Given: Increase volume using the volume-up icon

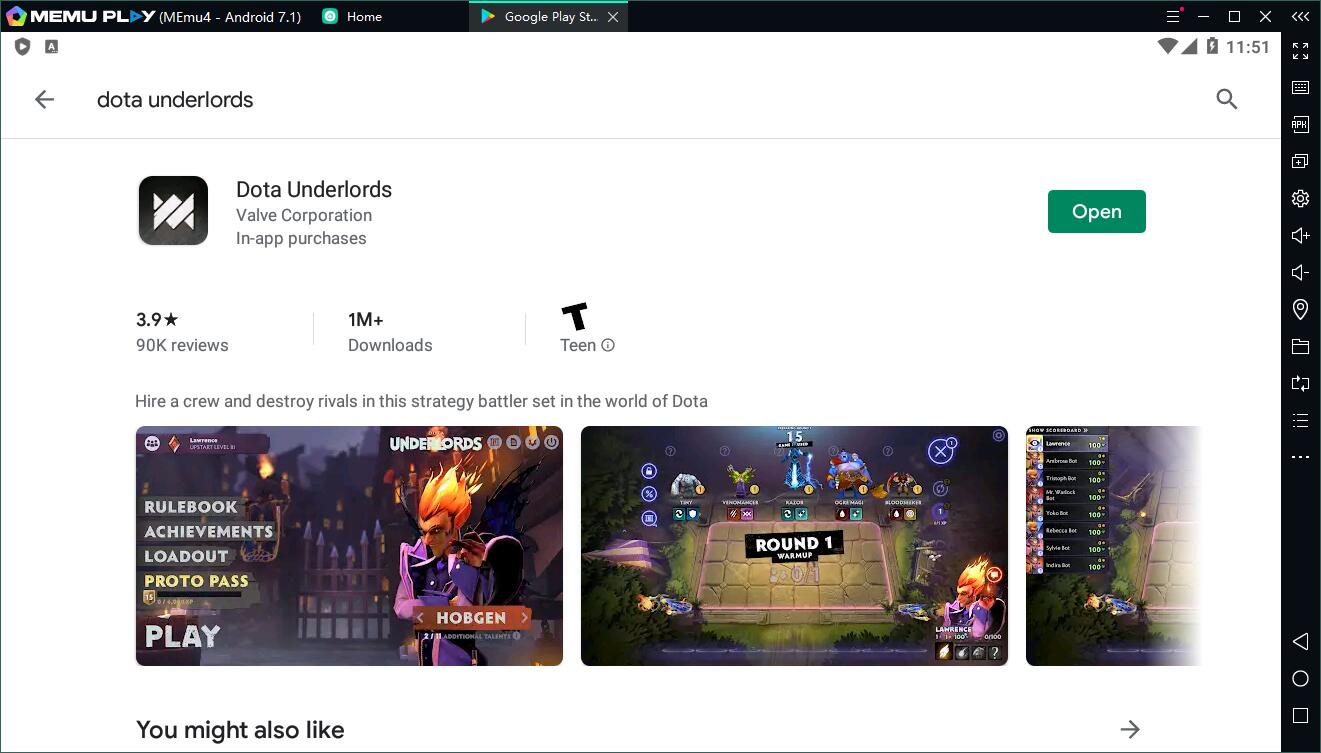Looking at the screenshot, I should 1300,235.
